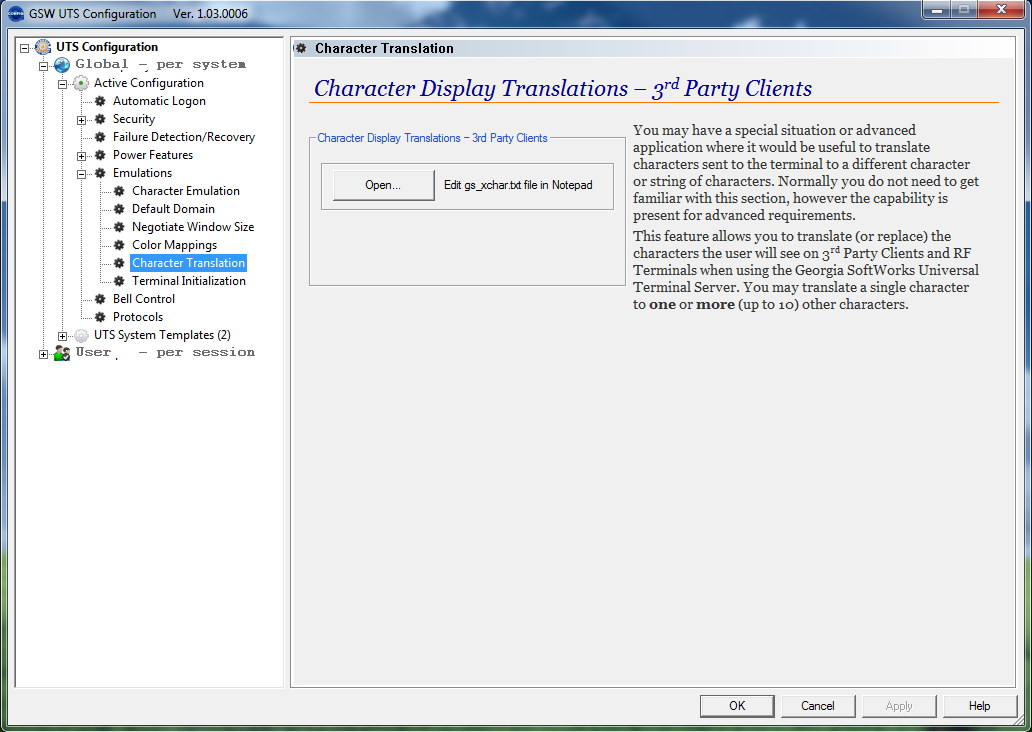Click gear icon beside Automatic Logon
Screen dimensions: 1032x732
[100, 101]
